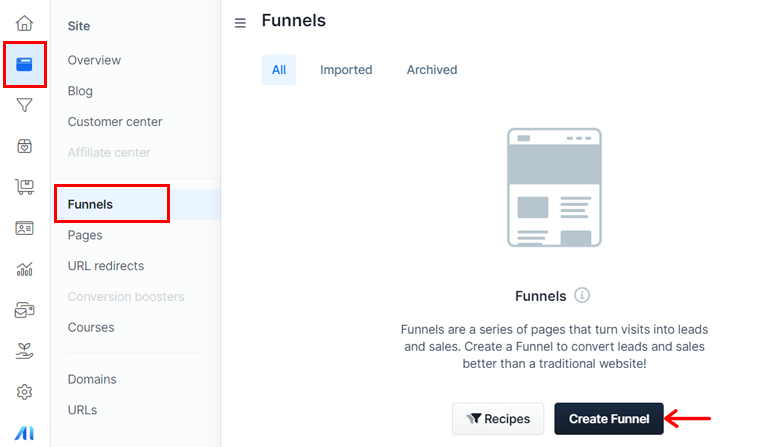
Task: Open URLs in Site menu
Action: click(x=82, y=410)
